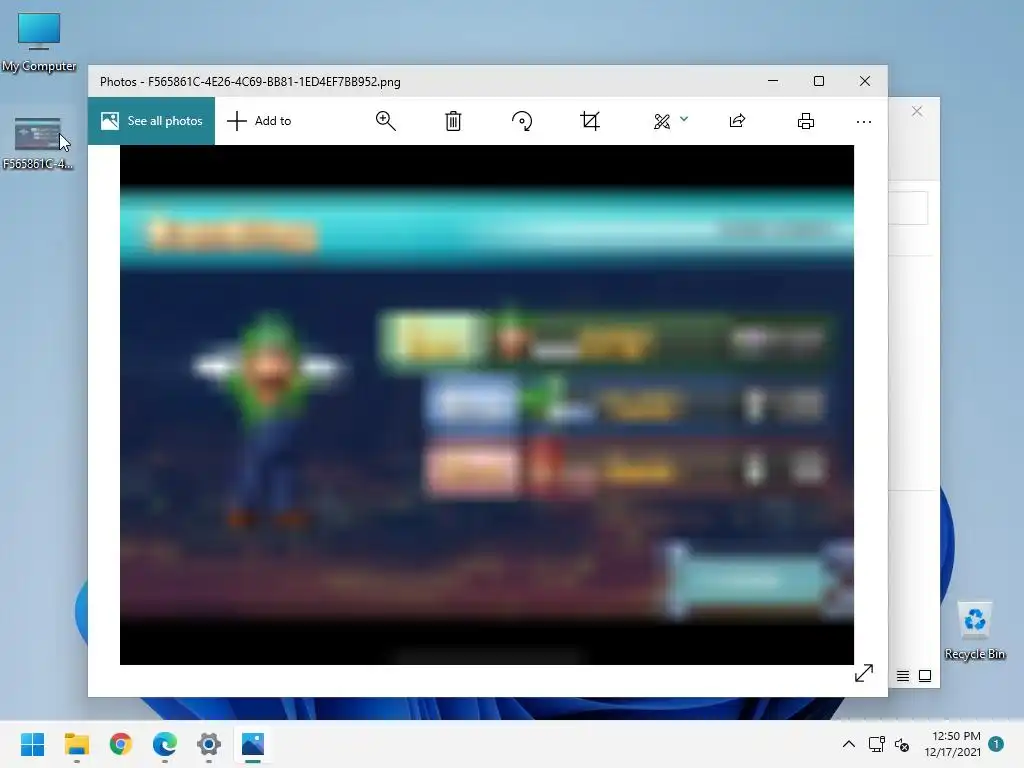Click network status tray icon
Screen dimensions: 1024x768
876,744
